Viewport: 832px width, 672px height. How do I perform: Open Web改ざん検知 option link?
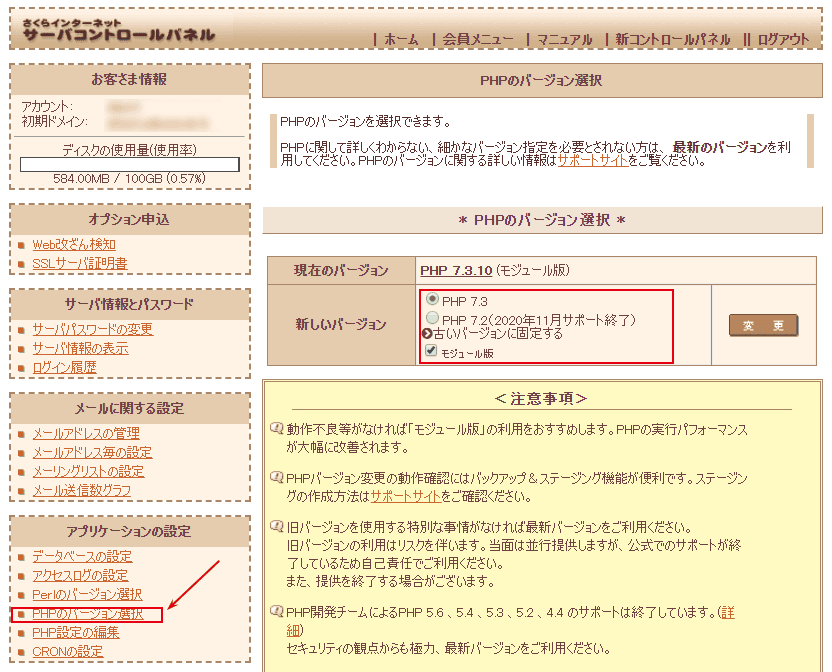pos(74,244)
